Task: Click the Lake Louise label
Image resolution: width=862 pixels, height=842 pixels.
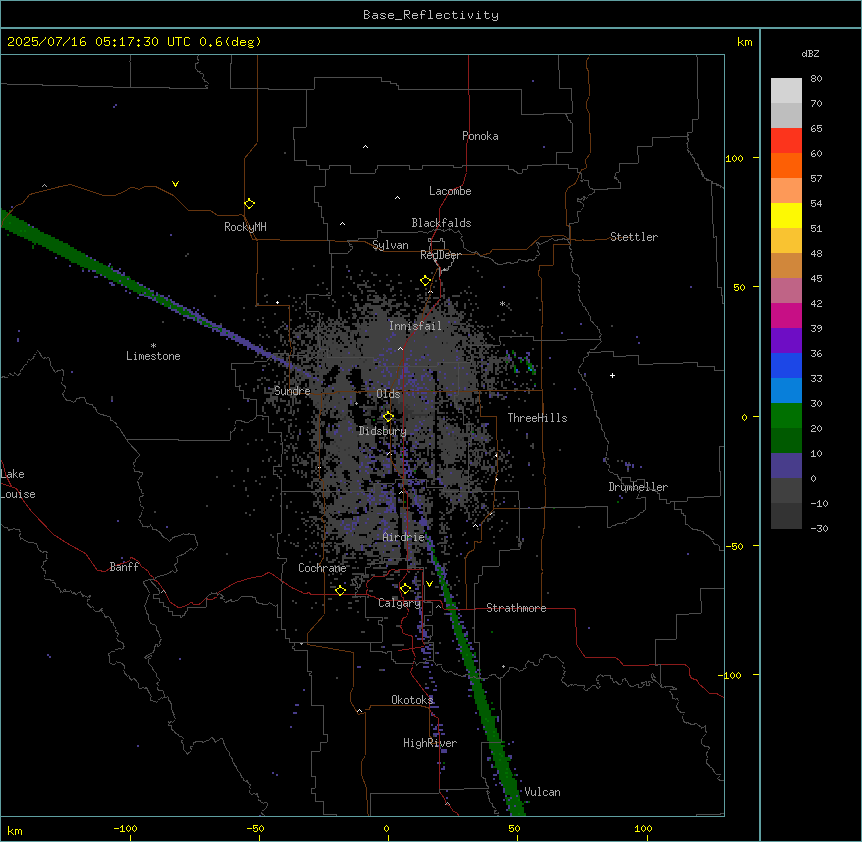Action: (18, 484)
